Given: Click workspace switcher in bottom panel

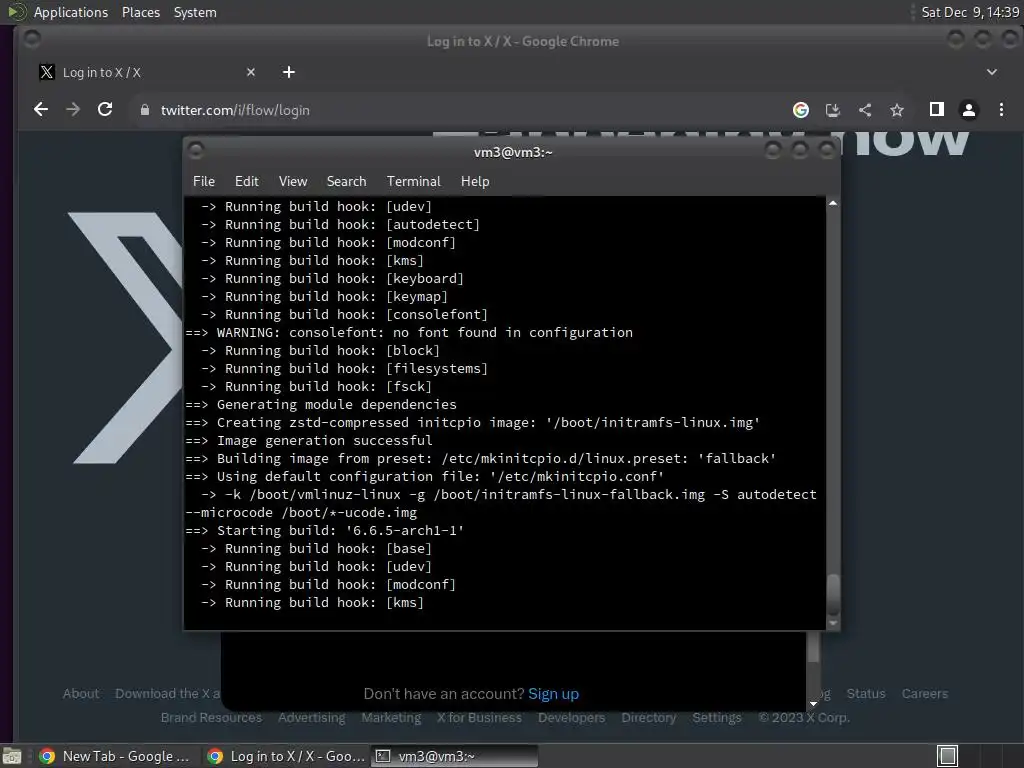Looking at the screenshot, I should pos(947,756).
